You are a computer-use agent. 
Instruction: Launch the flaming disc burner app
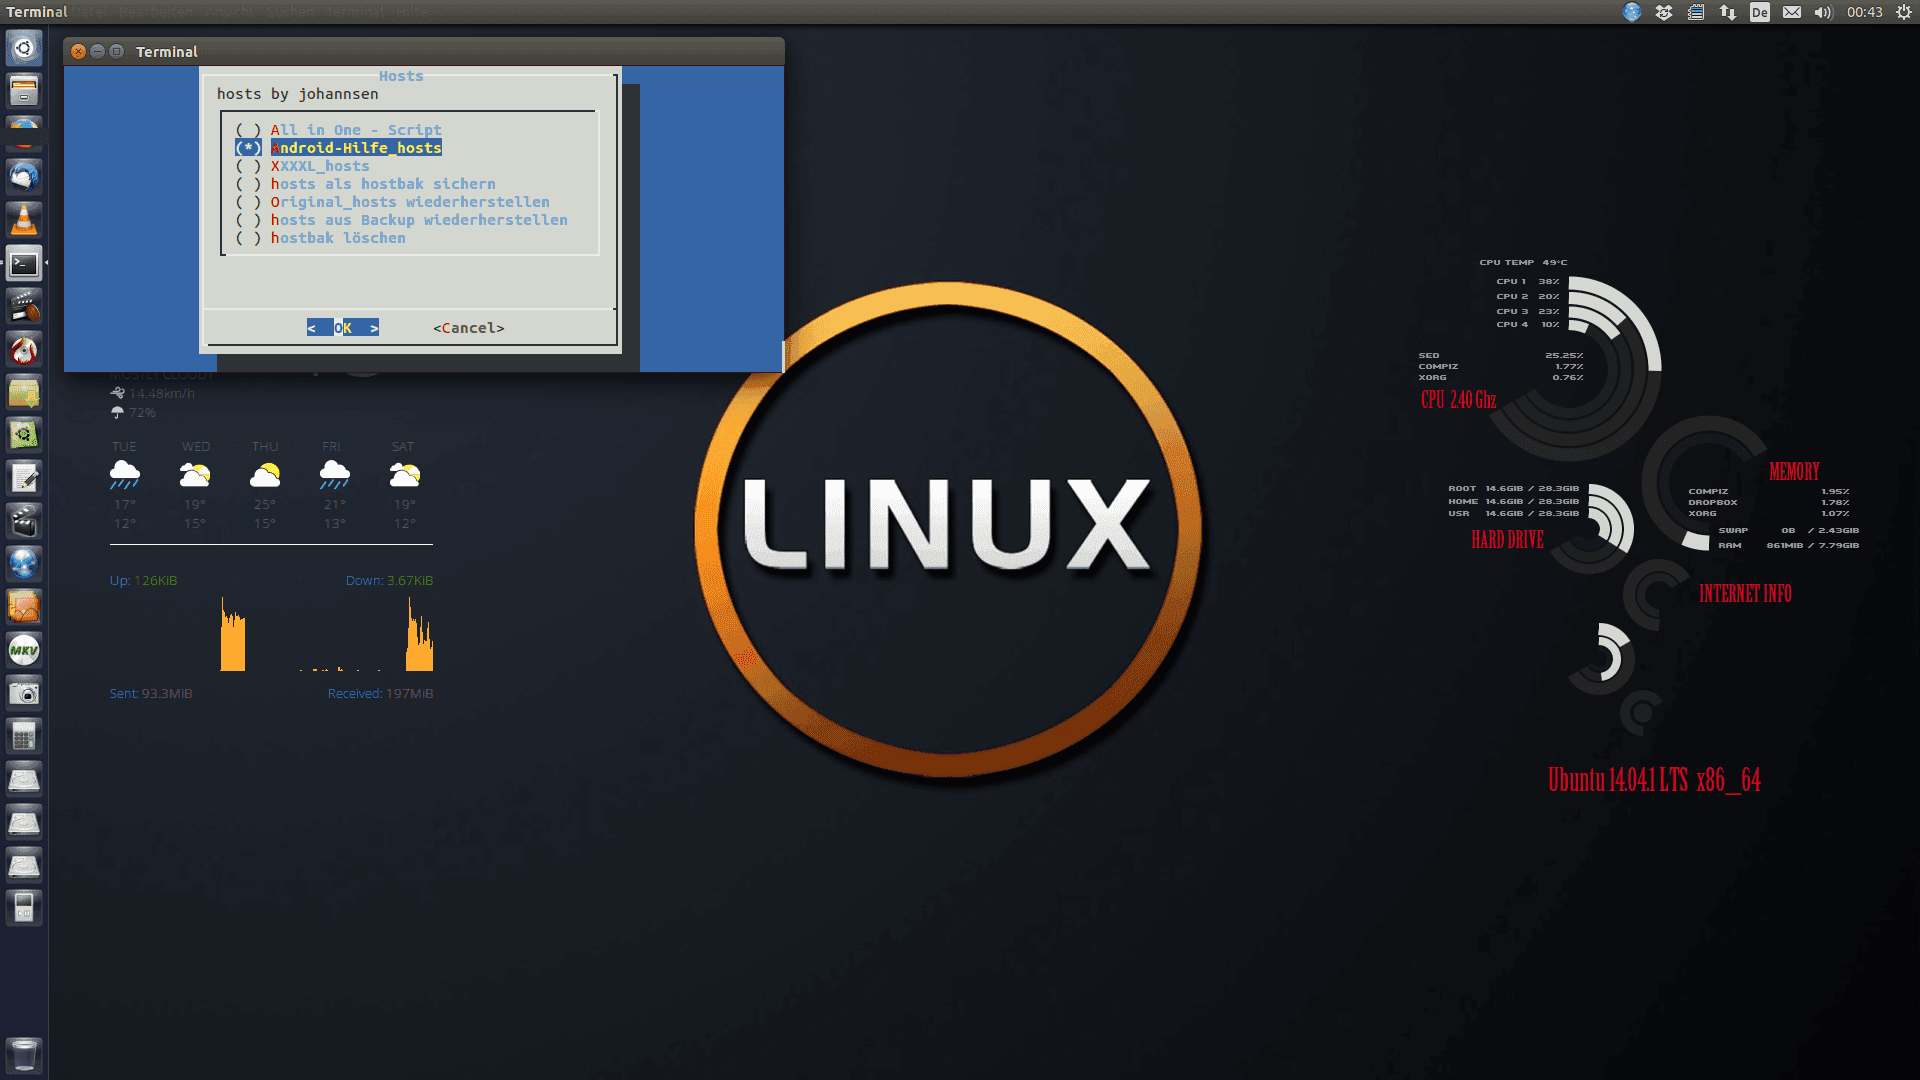24,349
